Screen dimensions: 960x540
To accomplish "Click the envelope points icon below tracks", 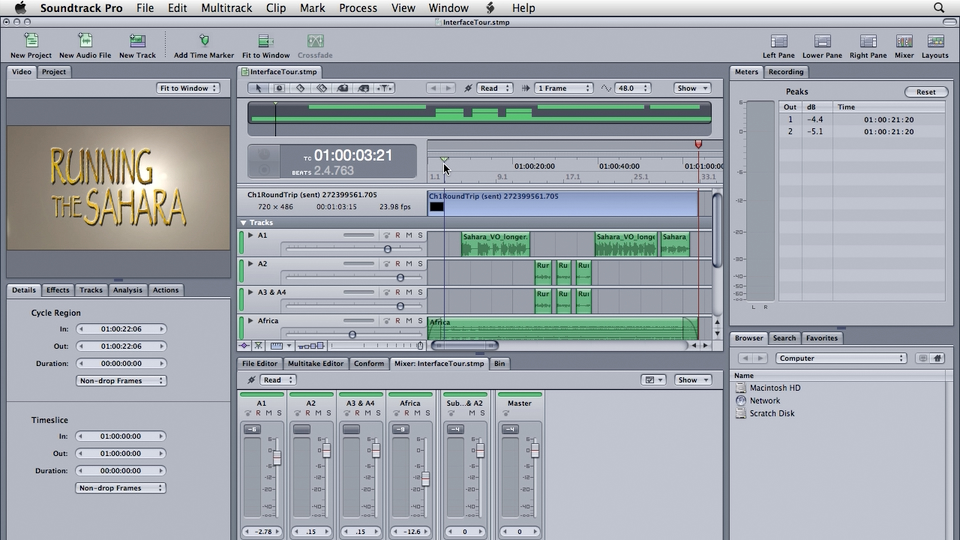I will pyautogui.click(x=244, y=346).
